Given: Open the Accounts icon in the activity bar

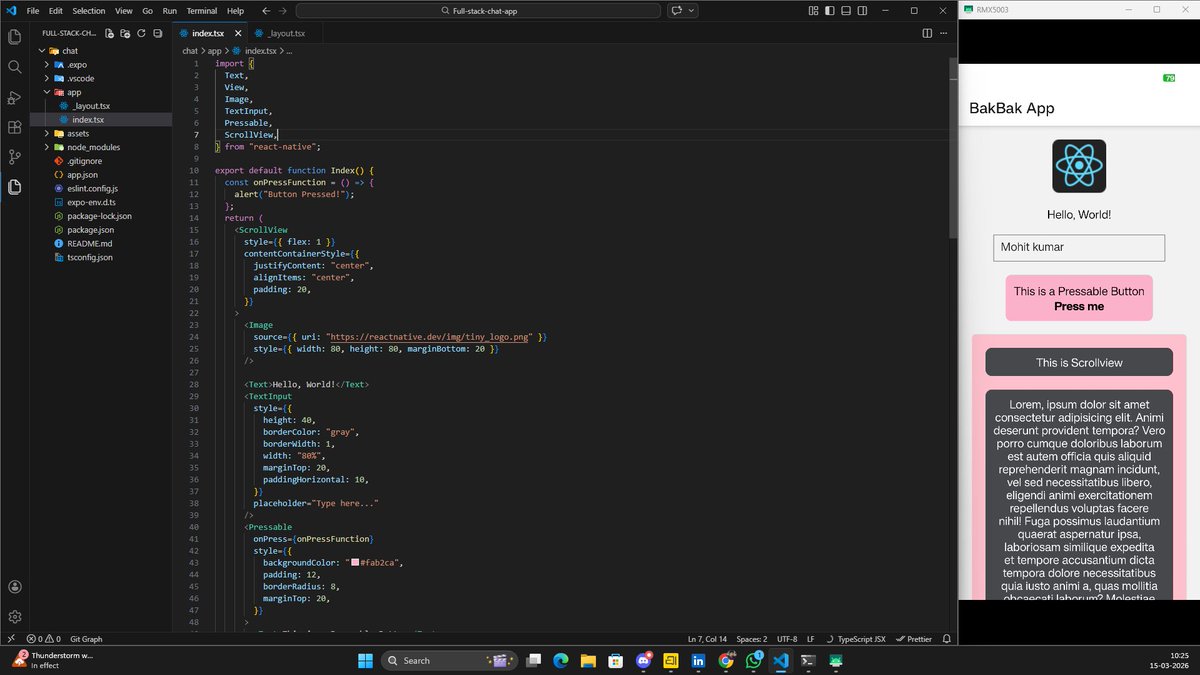Looking at the screenshot, I should (15, 587).
